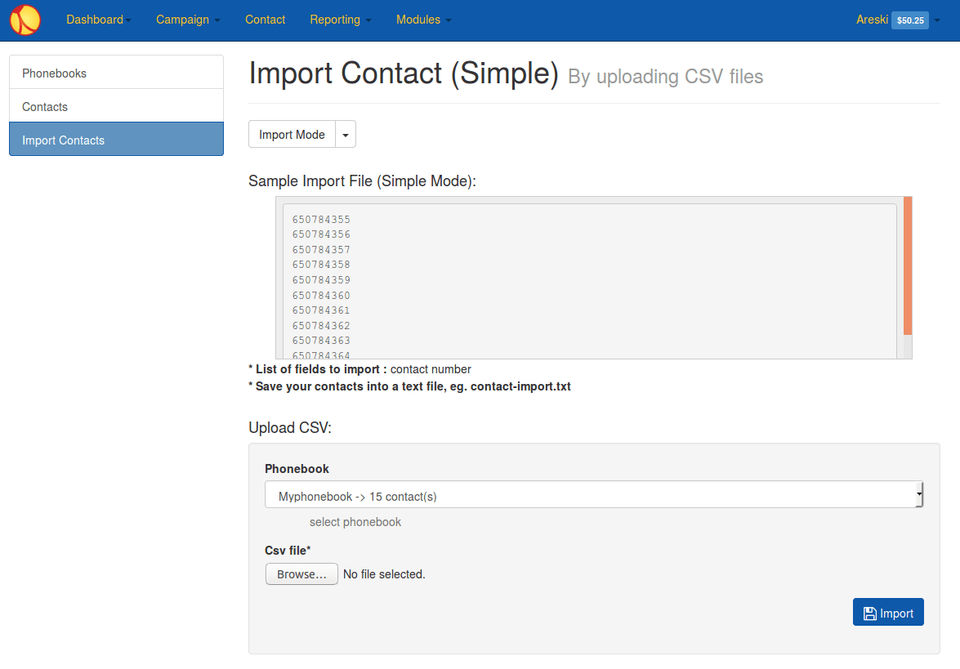This screenshot has width=960, height=669.
Task: Open the Areski user account menu
Action: [x=872, y=20]
